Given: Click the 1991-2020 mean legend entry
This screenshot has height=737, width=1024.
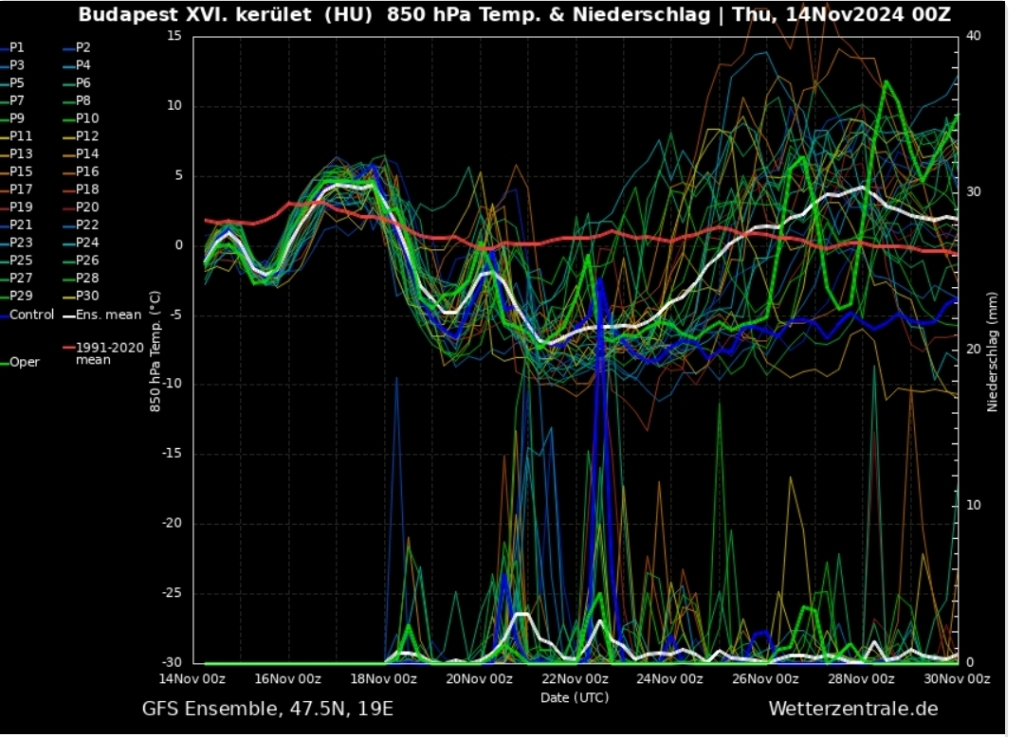Looking at the screenshot, I should (x=104, y=352).
